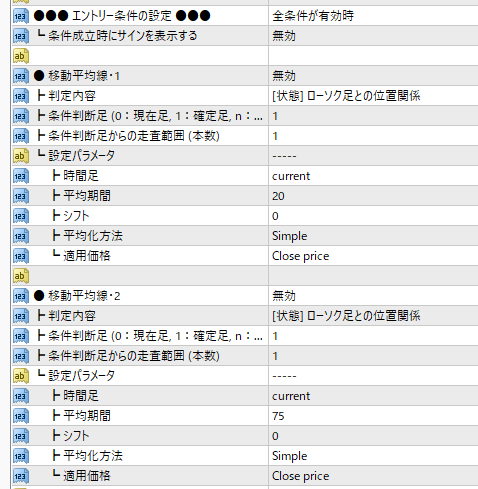The height and width of the screenshot is (489, 478).
Task: Click the 123 icon beside 移動平均線・1
Action: (21, 76)
